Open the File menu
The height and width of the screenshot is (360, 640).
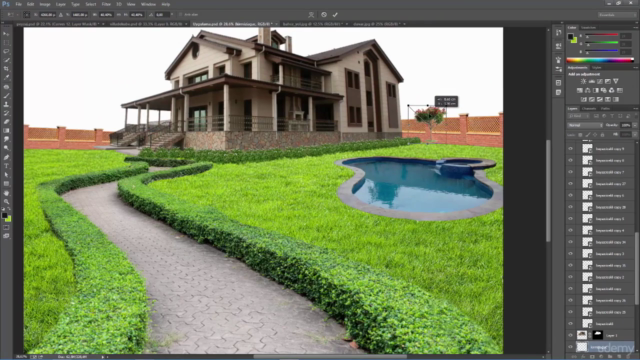(x=18, y=4)
